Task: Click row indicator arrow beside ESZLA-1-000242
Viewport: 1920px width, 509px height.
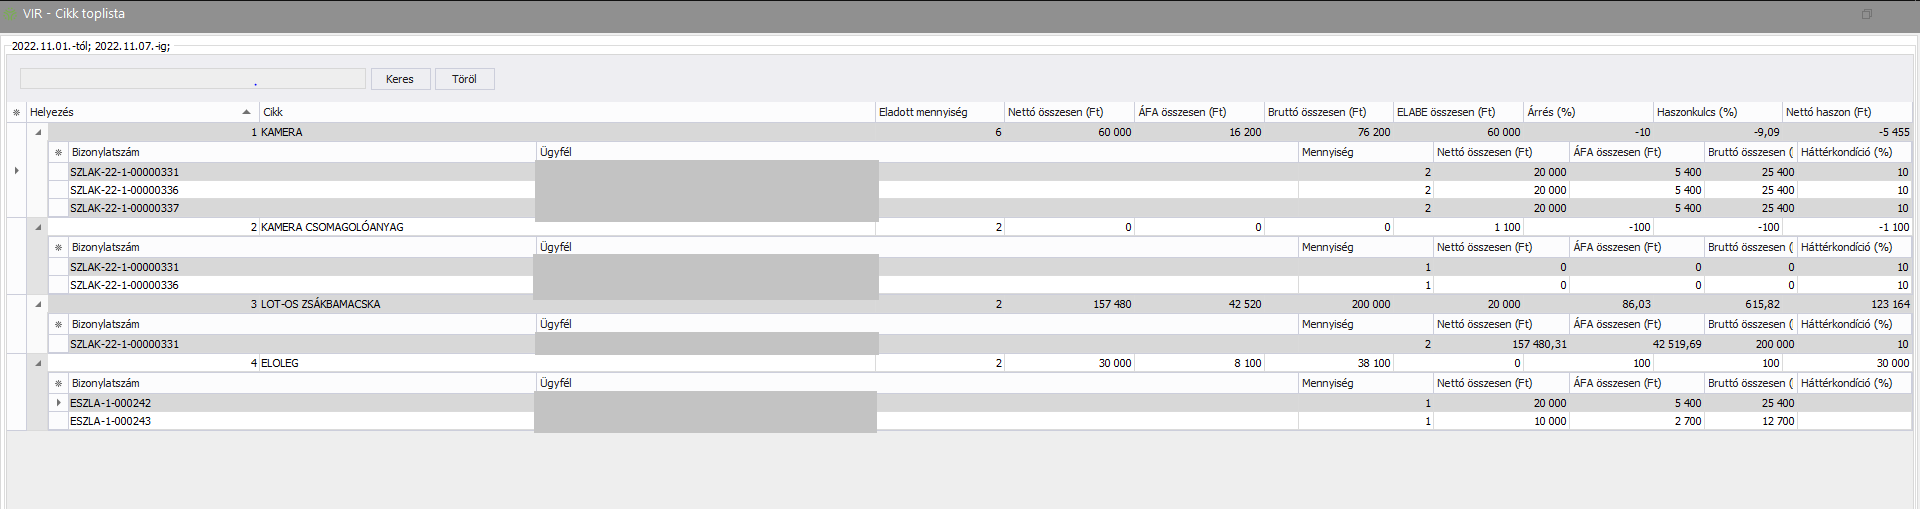Action: (59, 403)
